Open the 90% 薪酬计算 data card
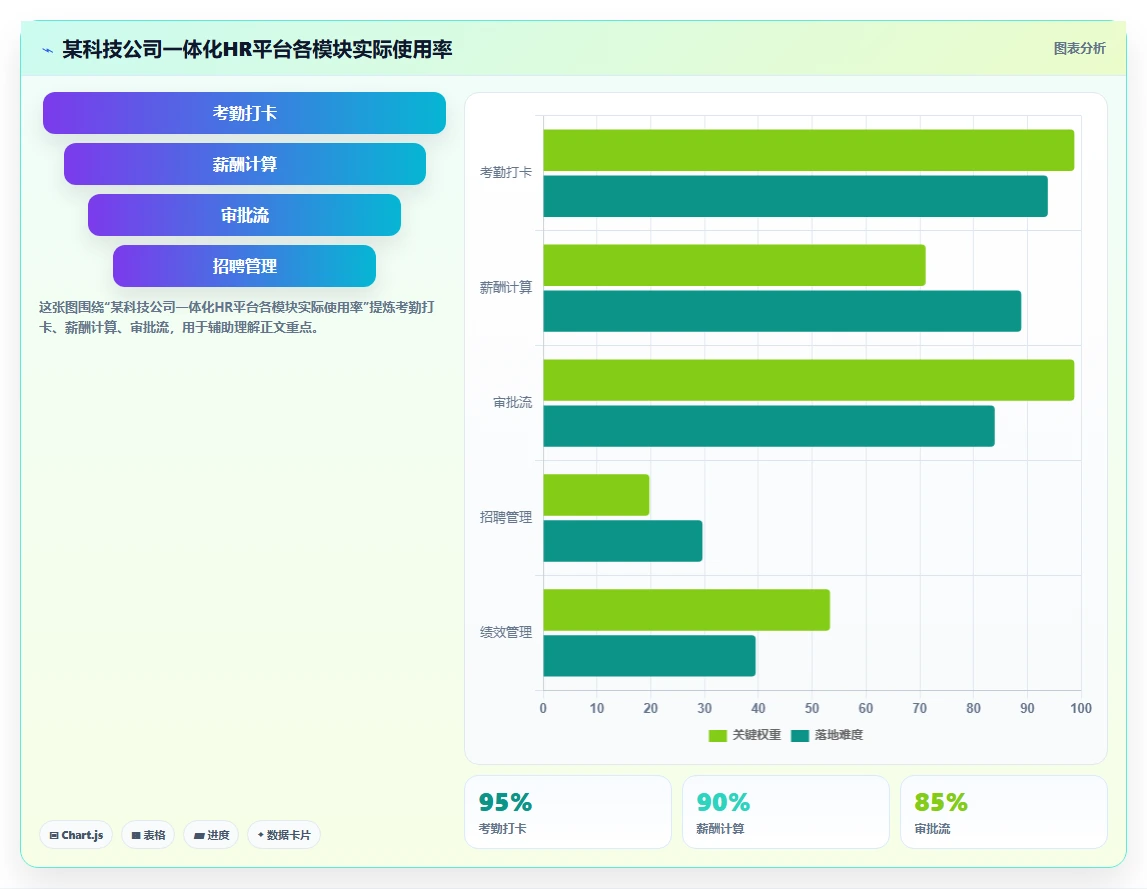Viewport: 1147px width, 889px height. click(786, 812)
